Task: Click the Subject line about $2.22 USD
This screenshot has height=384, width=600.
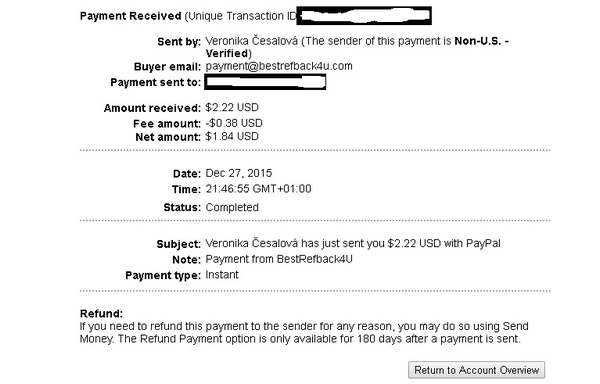Action: click(x=353, y=244)
